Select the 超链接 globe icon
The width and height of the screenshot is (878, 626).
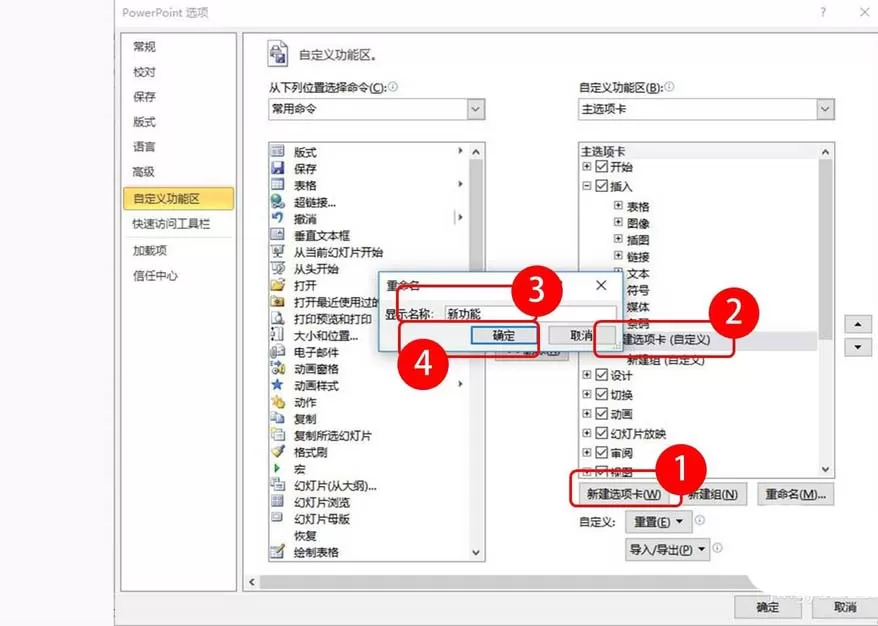278,201
